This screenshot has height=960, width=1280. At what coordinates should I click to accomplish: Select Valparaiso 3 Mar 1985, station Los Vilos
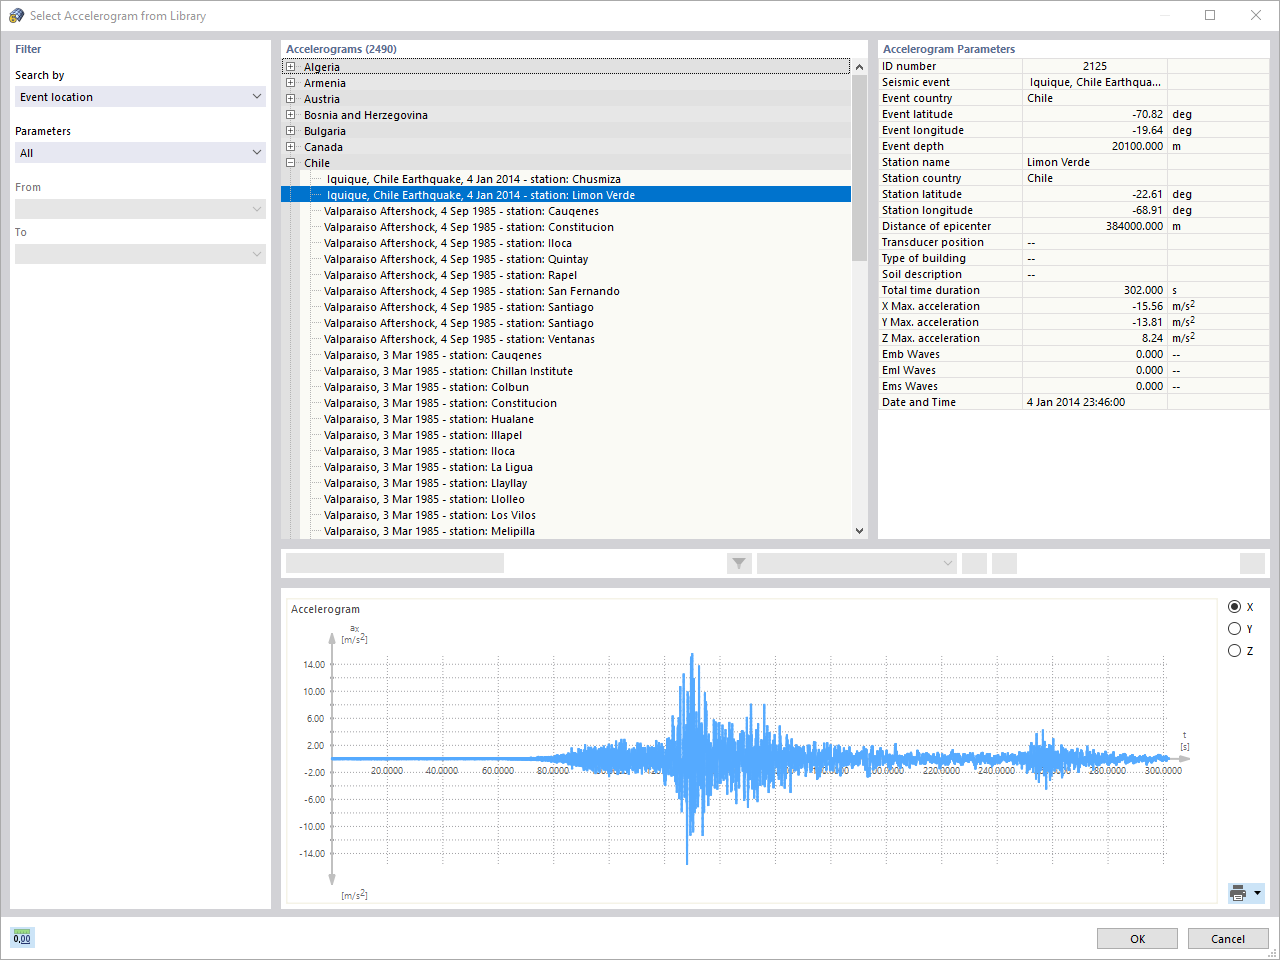[x=430, y=515]
